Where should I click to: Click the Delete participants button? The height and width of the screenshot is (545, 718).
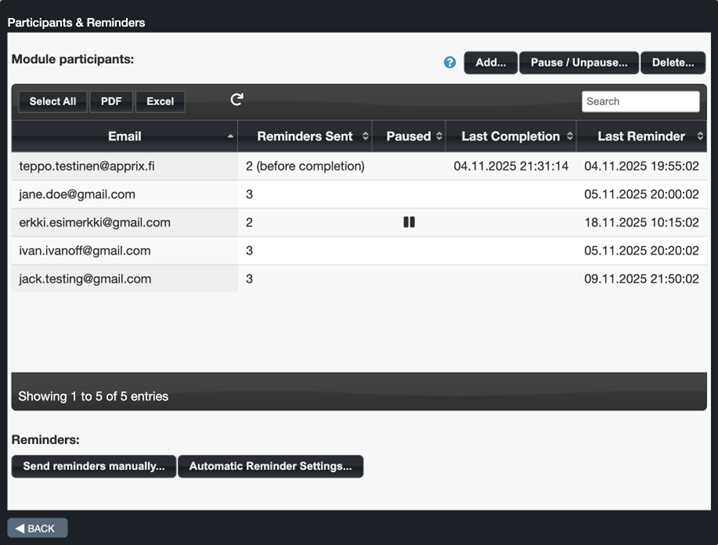[673, 63]
